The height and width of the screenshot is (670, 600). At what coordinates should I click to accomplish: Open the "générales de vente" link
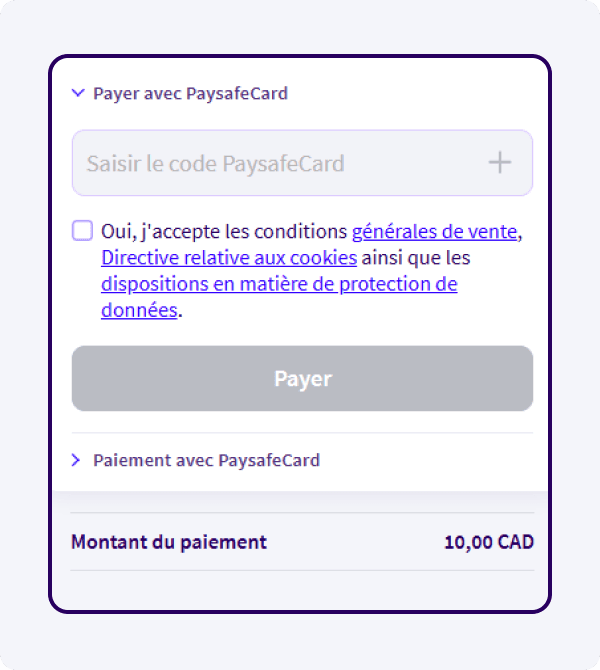pyautogui.click(x=434, y=232)
